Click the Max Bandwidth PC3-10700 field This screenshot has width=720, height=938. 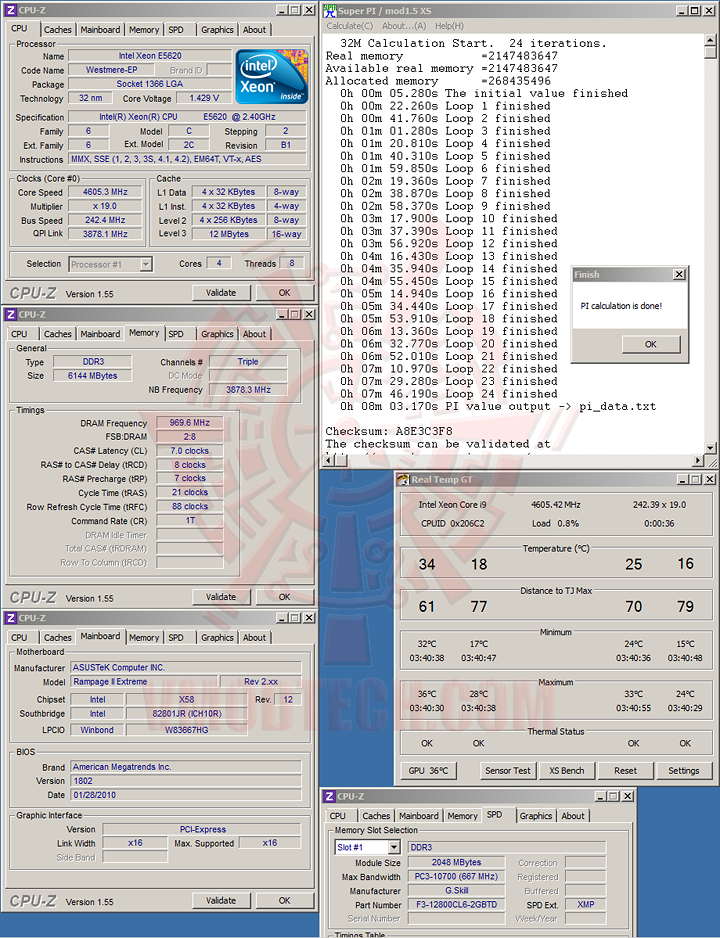pyautogui.click(x=456, y=876)
